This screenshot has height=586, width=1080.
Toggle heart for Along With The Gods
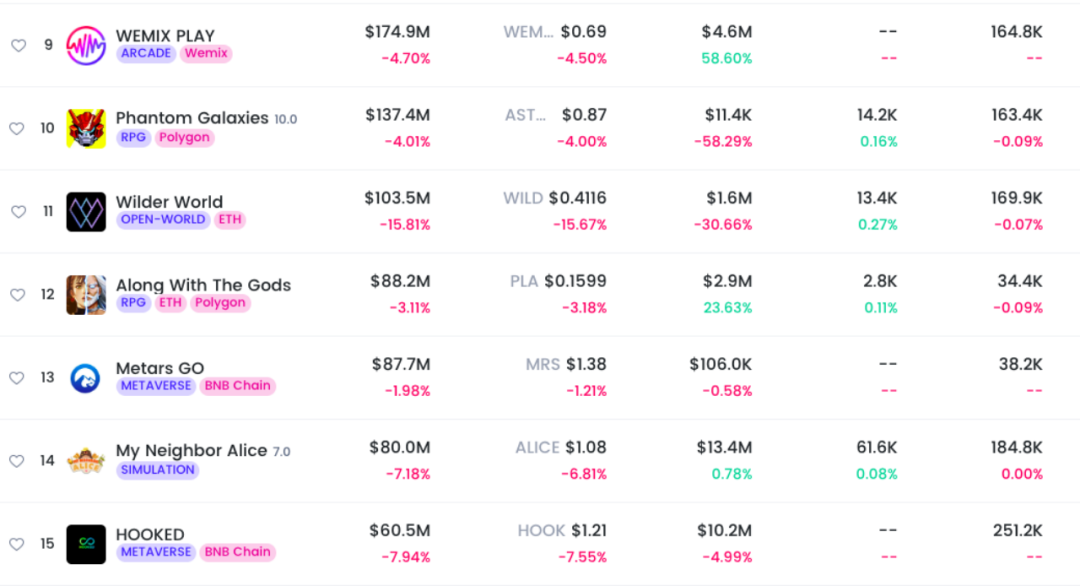point(17,294)
